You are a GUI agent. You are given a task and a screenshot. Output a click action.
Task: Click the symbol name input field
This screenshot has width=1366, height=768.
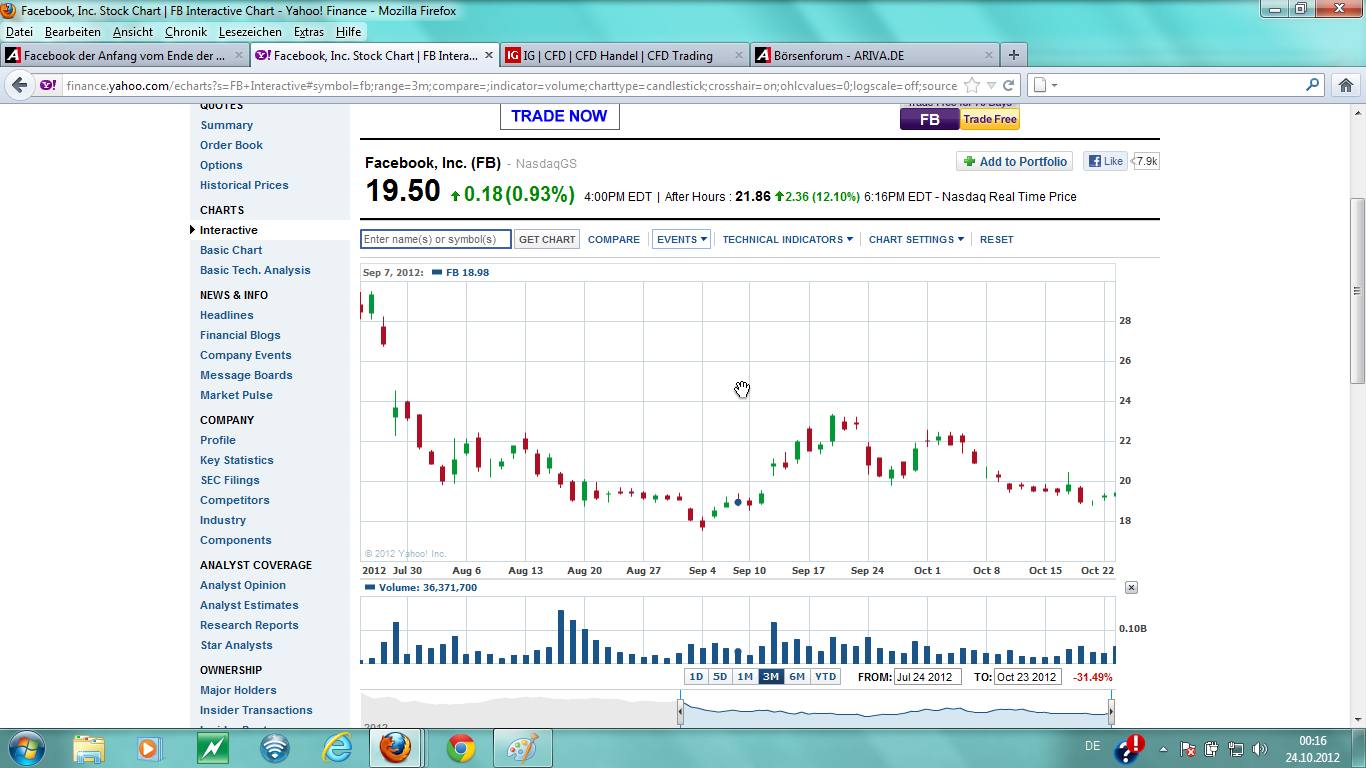click(436, 239)
